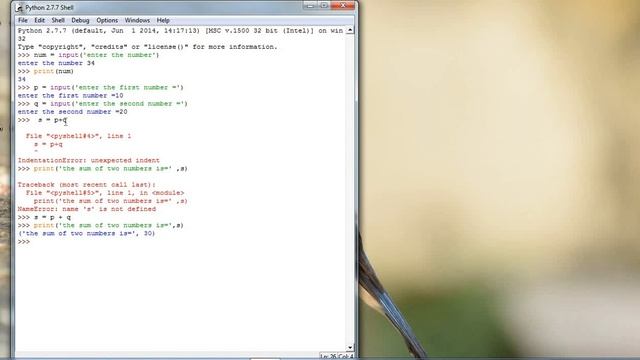Screen dimensions: 640x360
Task: Click the Col indicator in the status bar
Action: (346, 356)
